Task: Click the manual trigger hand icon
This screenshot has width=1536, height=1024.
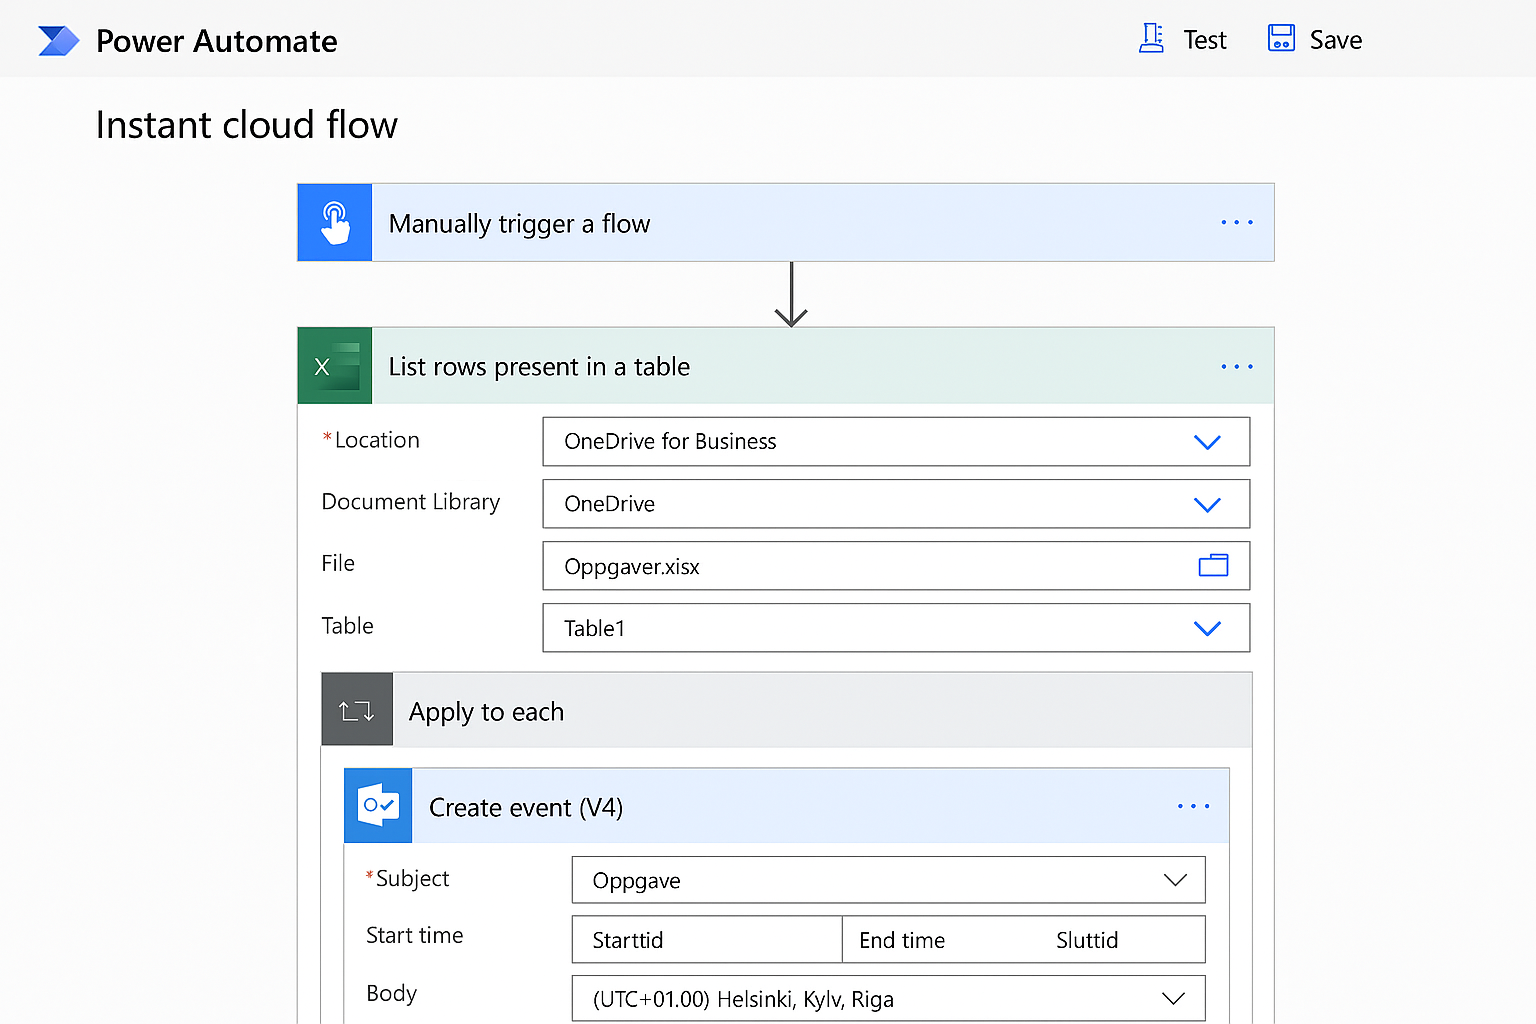Action: (x=335, y=223)
